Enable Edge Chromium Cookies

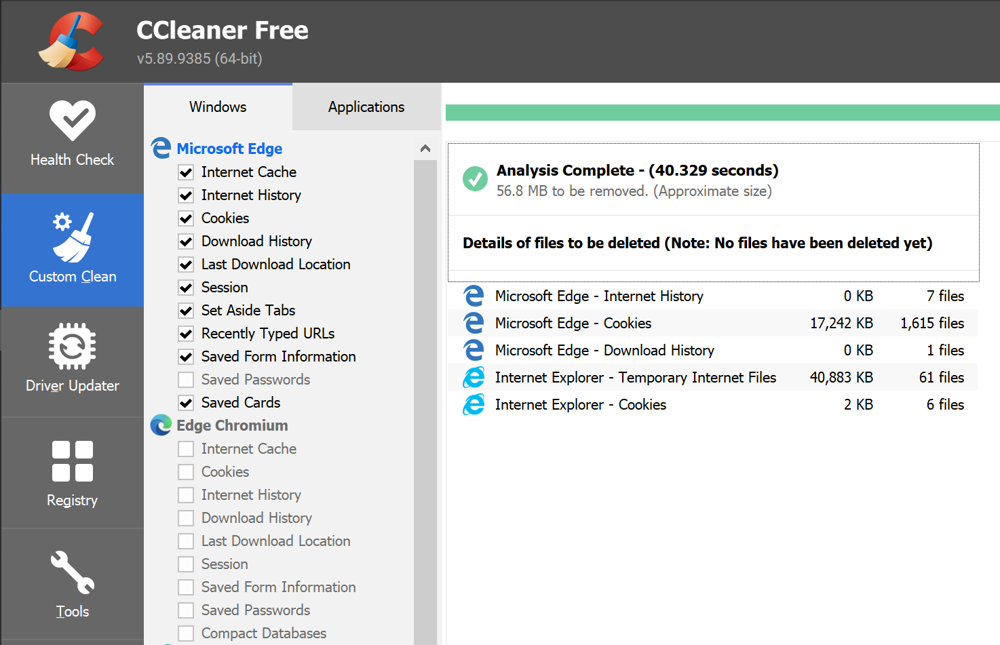pos(186,472)
